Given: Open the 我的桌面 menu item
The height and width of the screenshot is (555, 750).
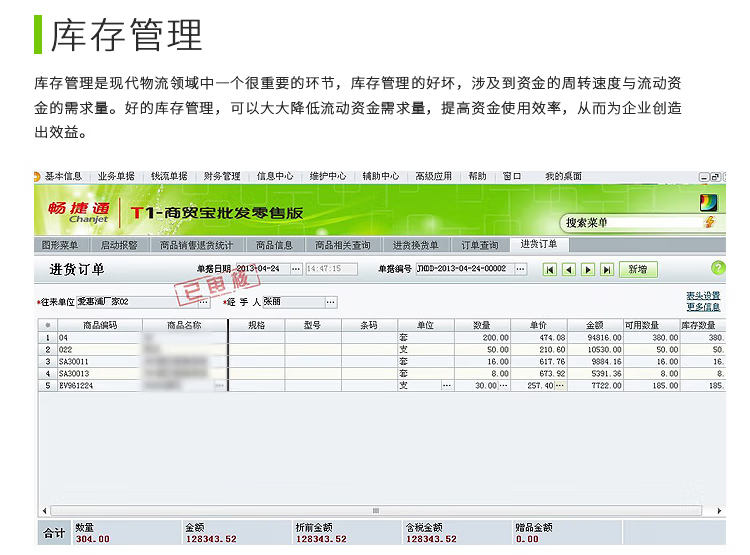Looking at the screenshot, I should tap(563, 177).
